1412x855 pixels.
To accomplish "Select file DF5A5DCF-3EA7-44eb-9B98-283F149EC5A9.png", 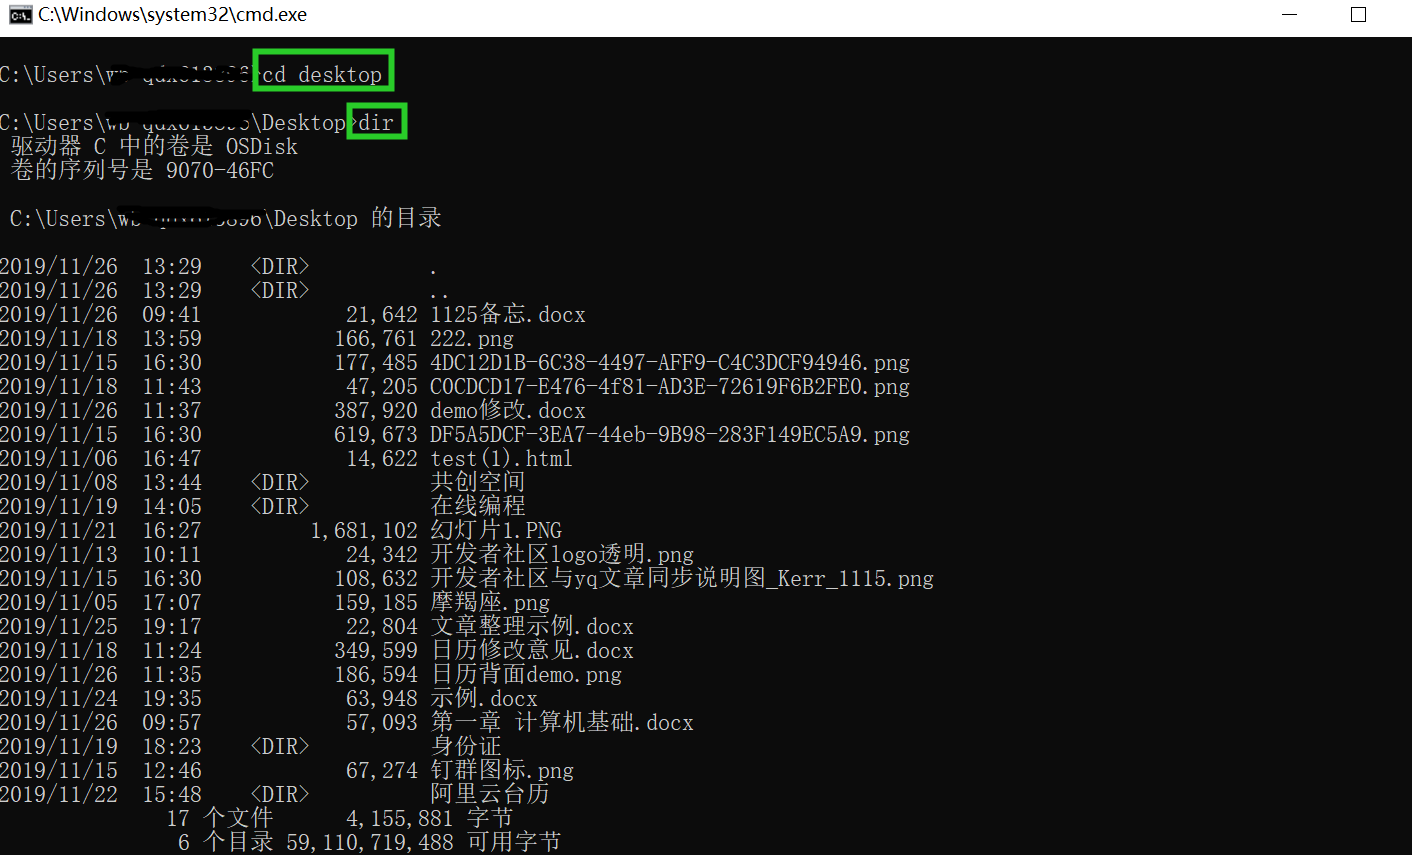I will (x=670, y=434).
